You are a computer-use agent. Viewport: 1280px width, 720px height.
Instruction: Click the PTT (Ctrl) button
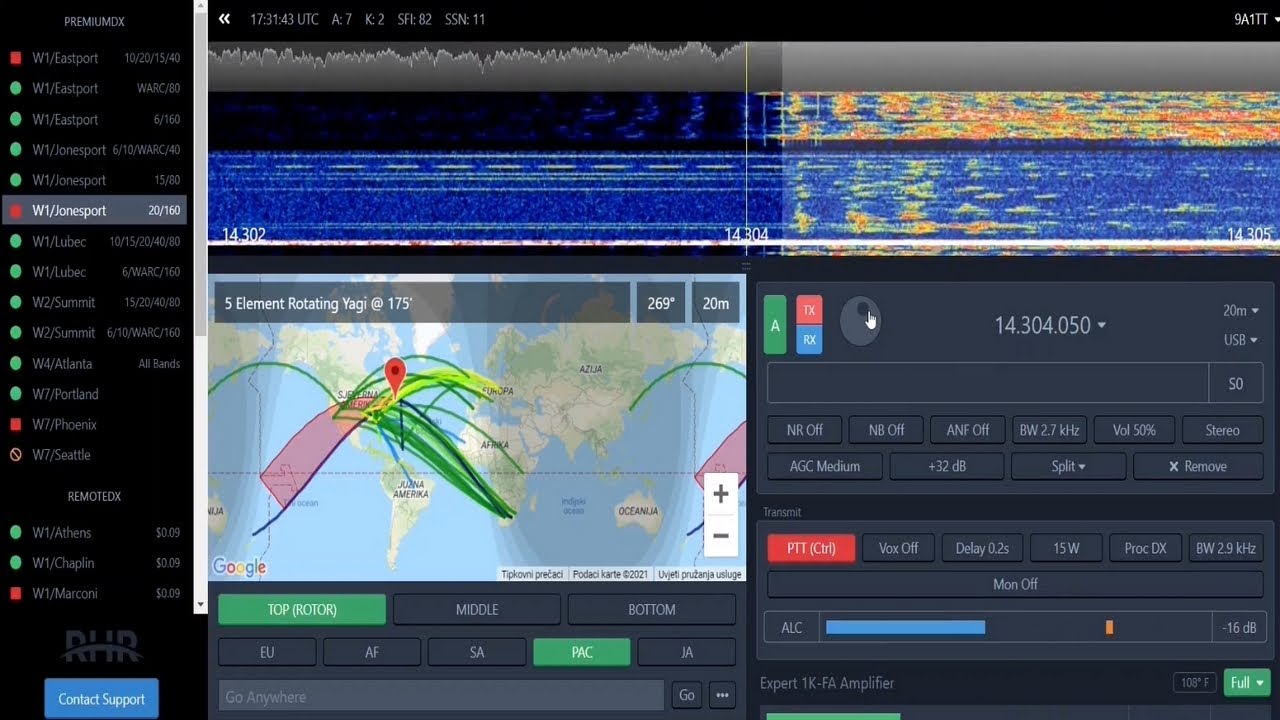(x=811, y=548)
